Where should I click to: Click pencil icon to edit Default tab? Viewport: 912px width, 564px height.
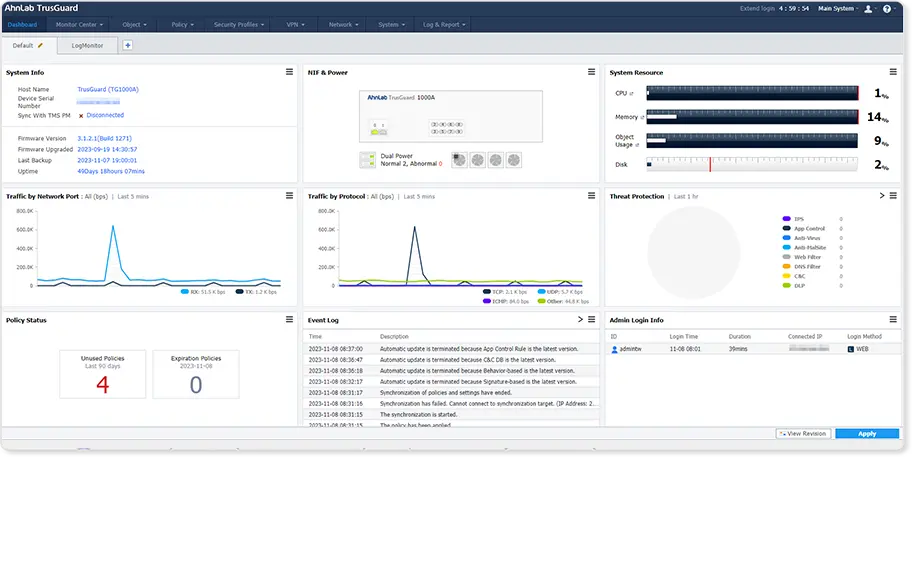point(40,45)
